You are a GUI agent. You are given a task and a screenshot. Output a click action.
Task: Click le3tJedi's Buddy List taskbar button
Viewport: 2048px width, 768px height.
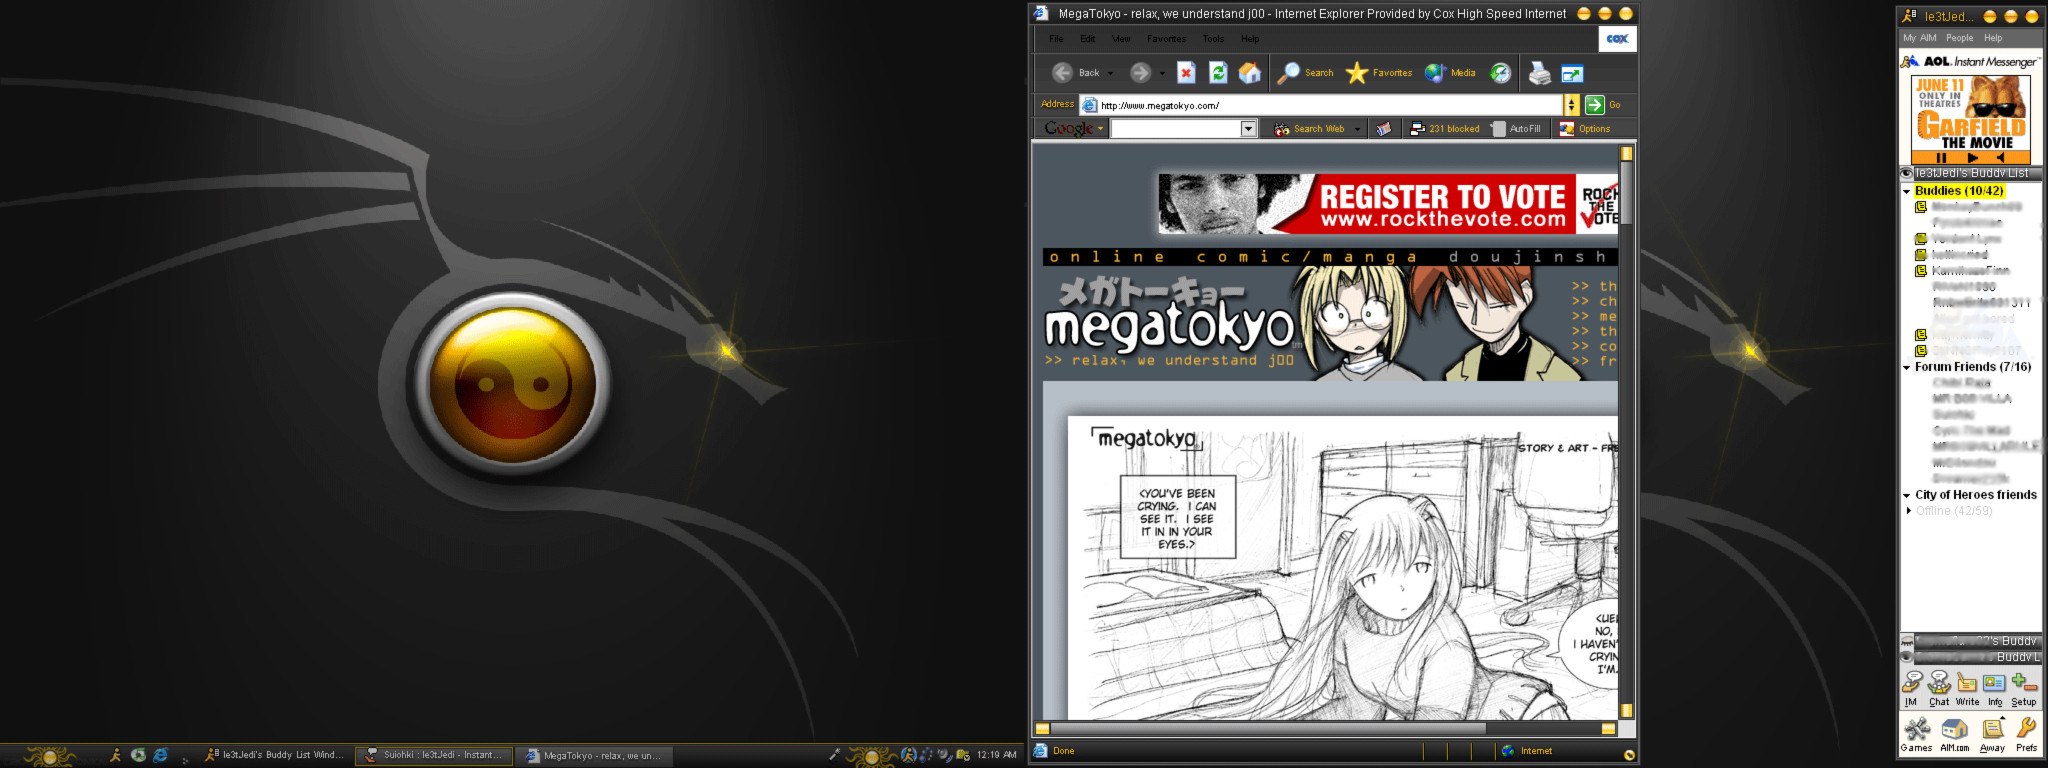[274, 755]
